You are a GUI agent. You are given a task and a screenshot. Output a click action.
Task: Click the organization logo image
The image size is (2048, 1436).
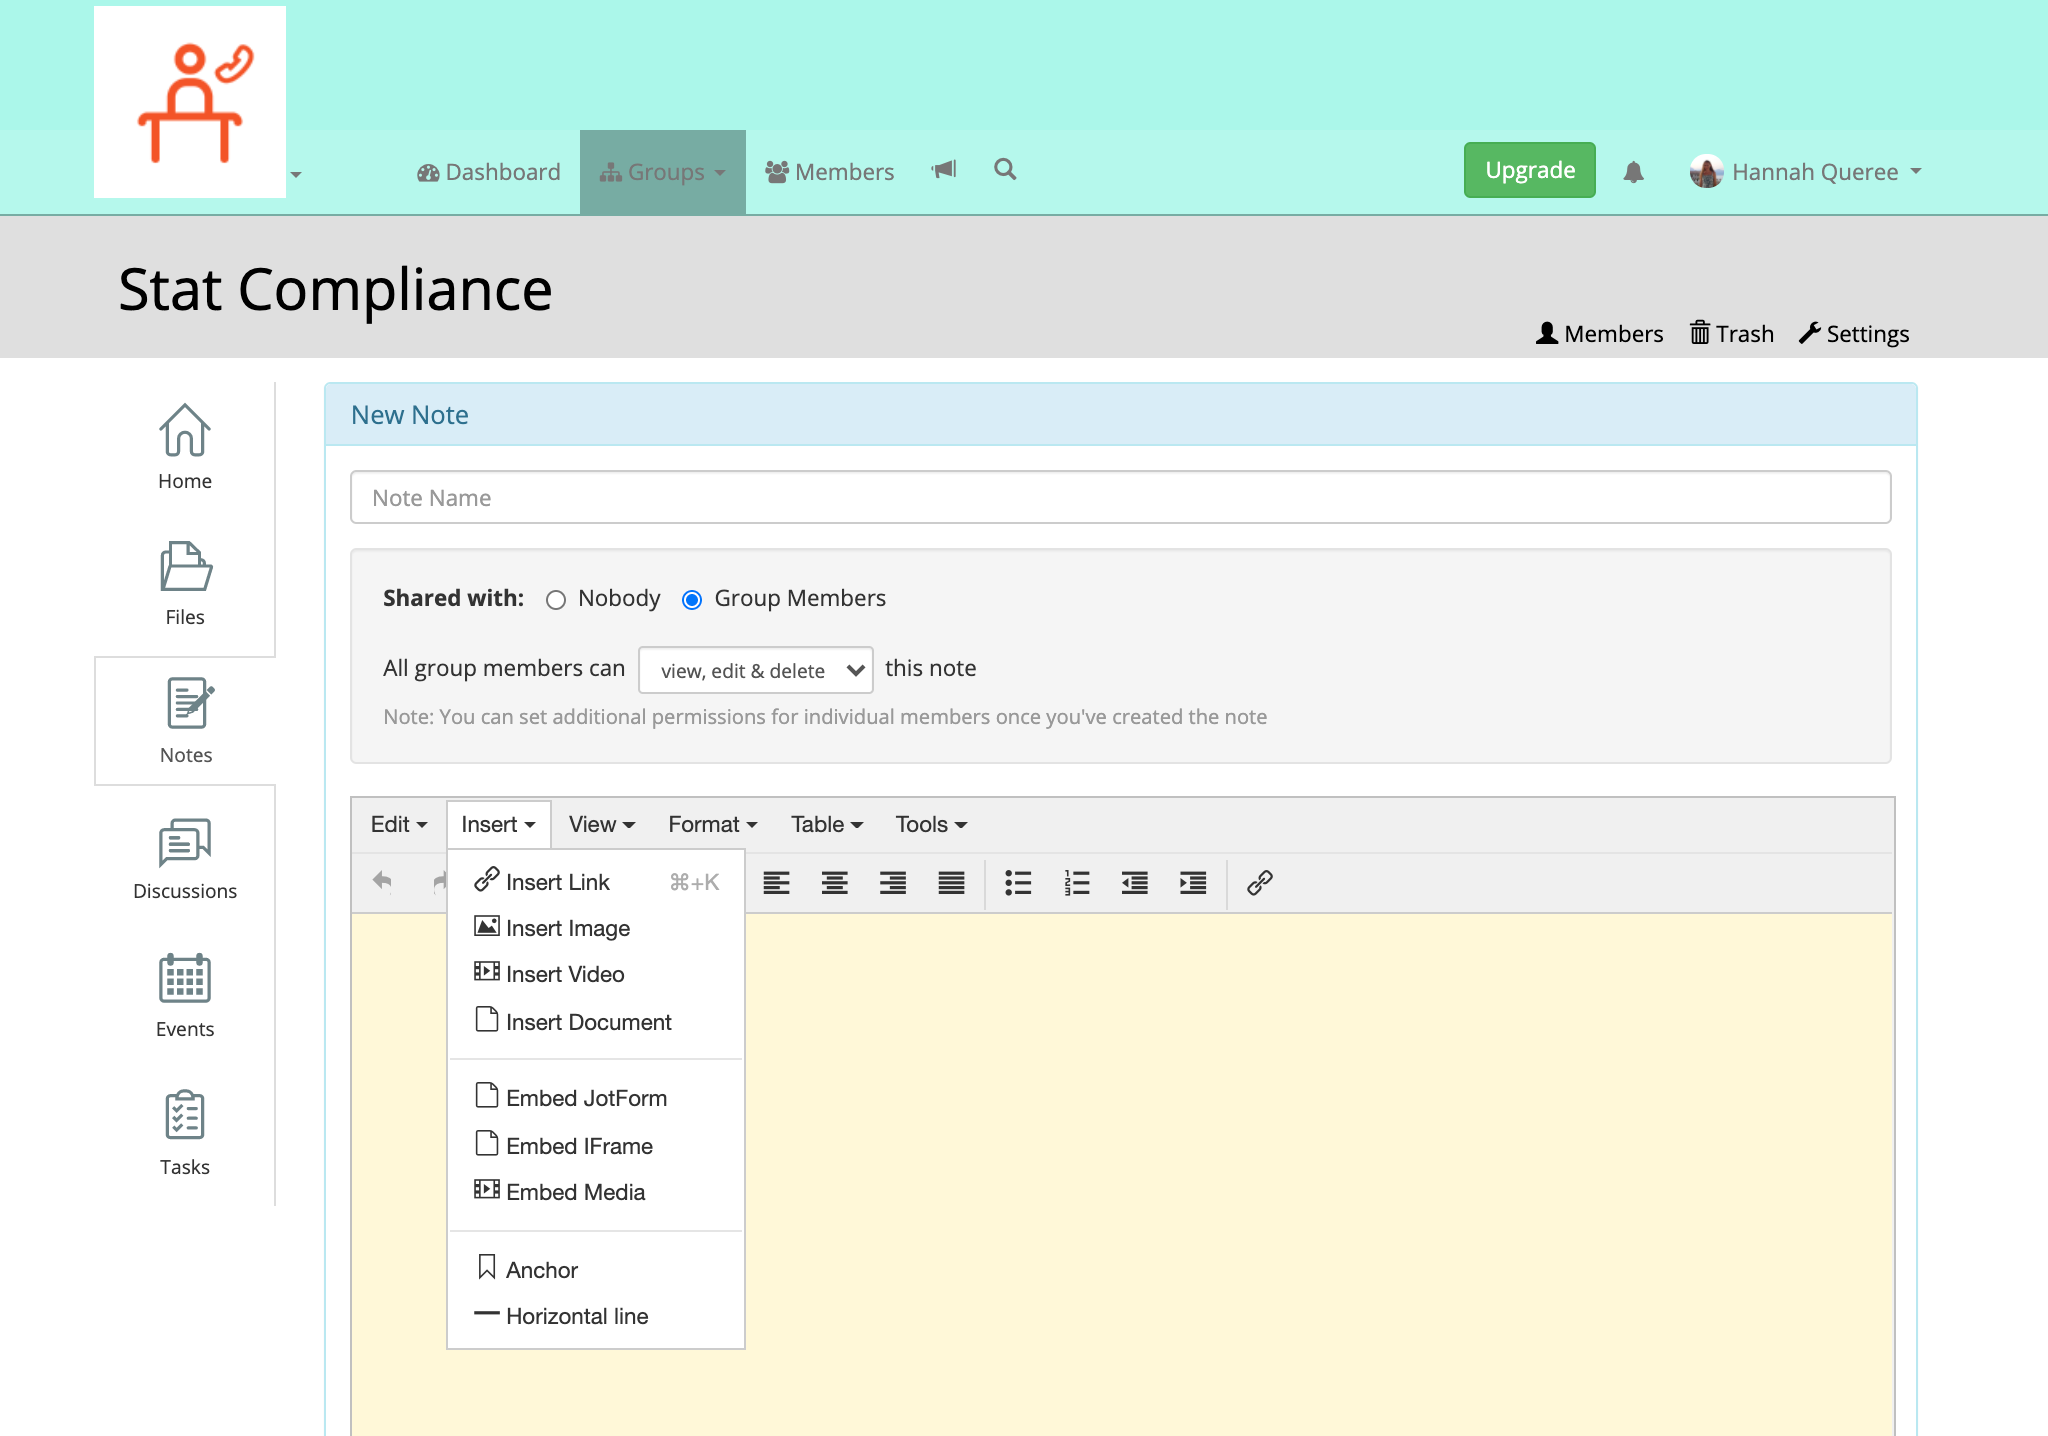tap(190, 102)
